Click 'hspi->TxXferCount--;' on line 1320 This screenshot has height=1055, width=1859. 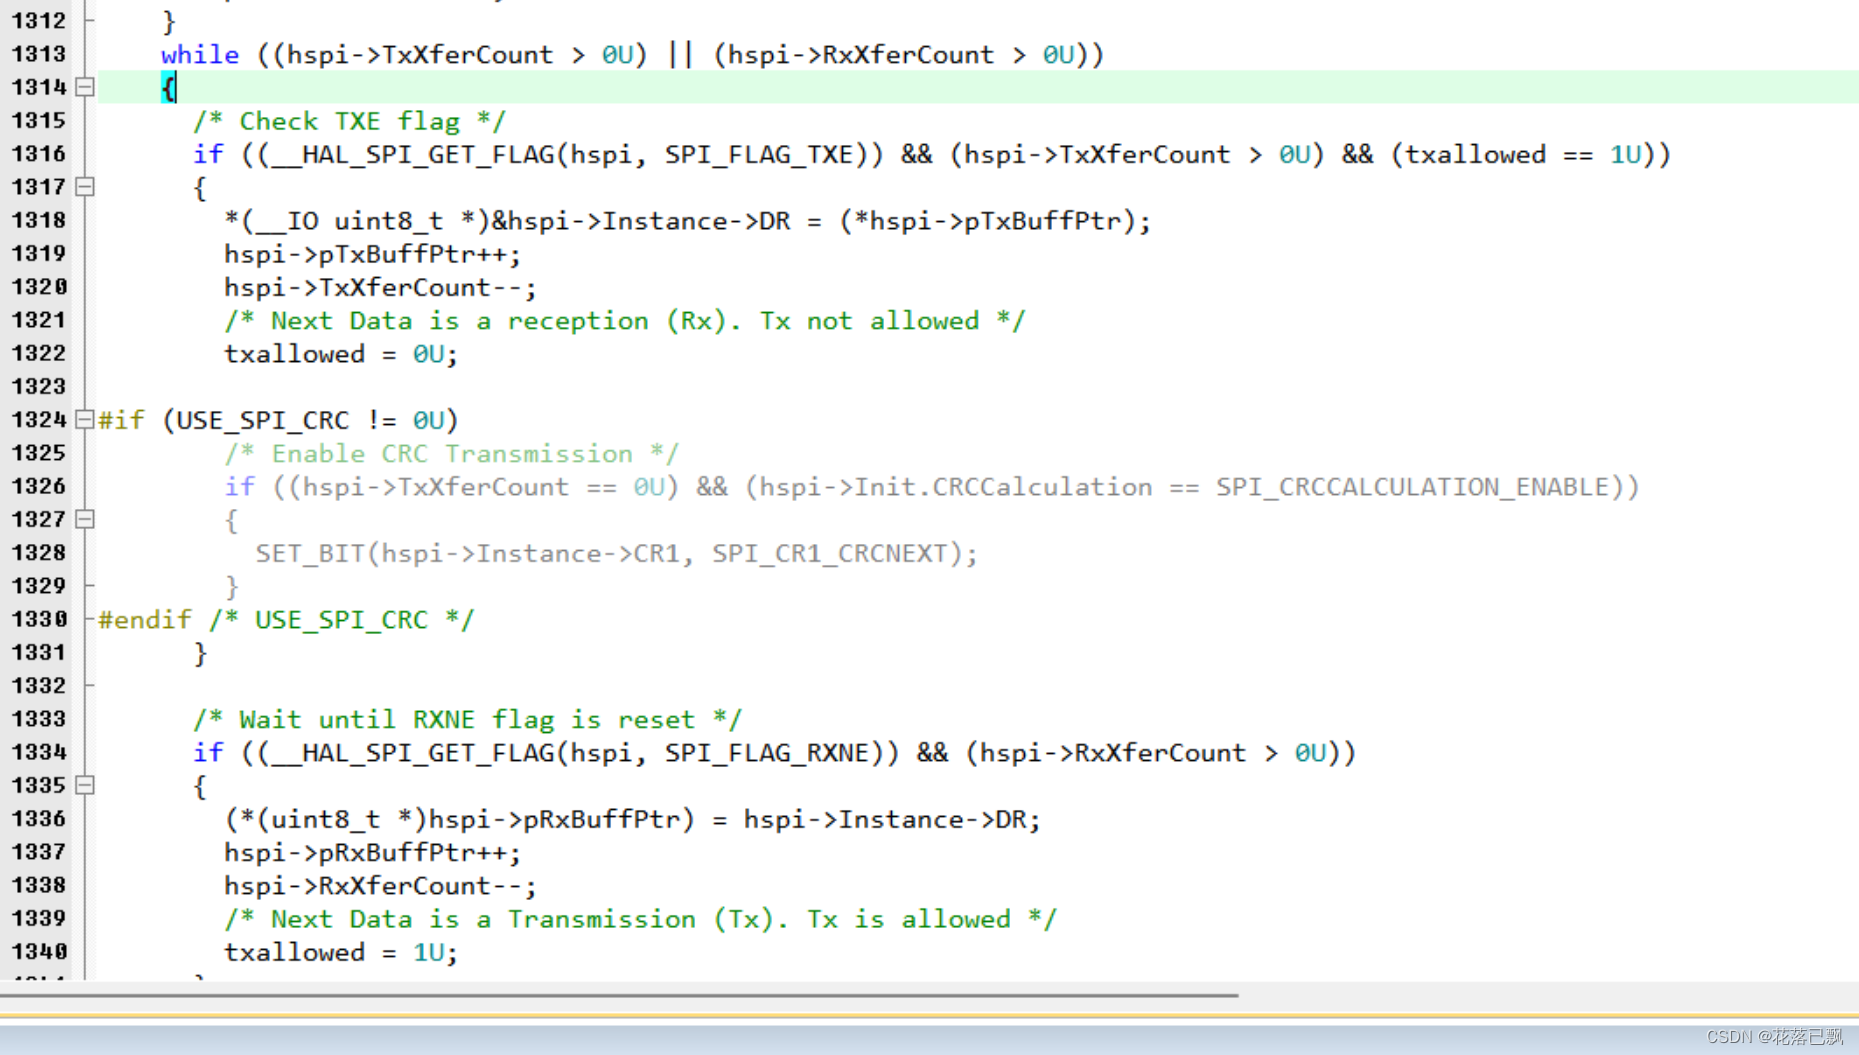(x=380, y=287)
